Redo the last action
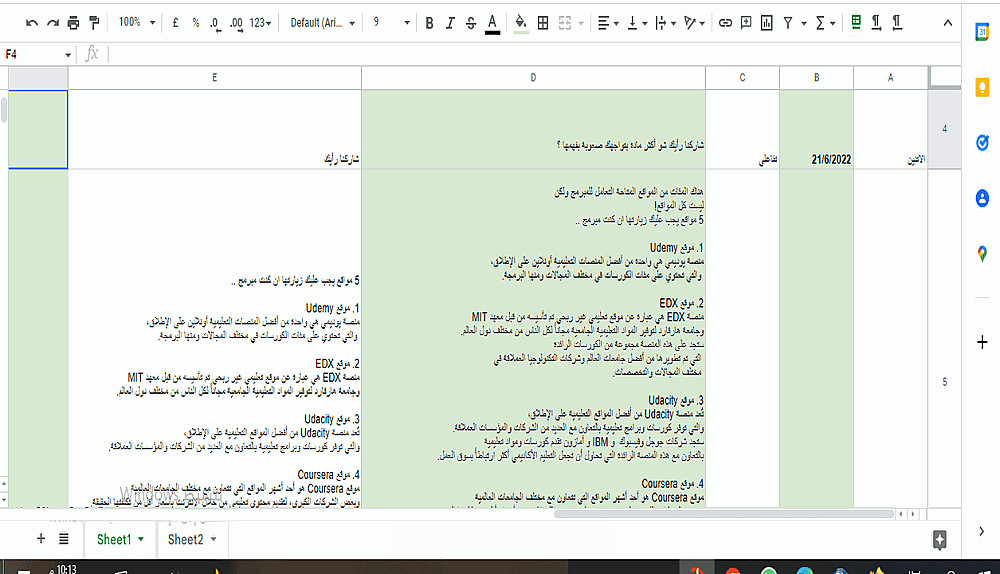Viewport: 1000px width, 574px height. [52, 23]
